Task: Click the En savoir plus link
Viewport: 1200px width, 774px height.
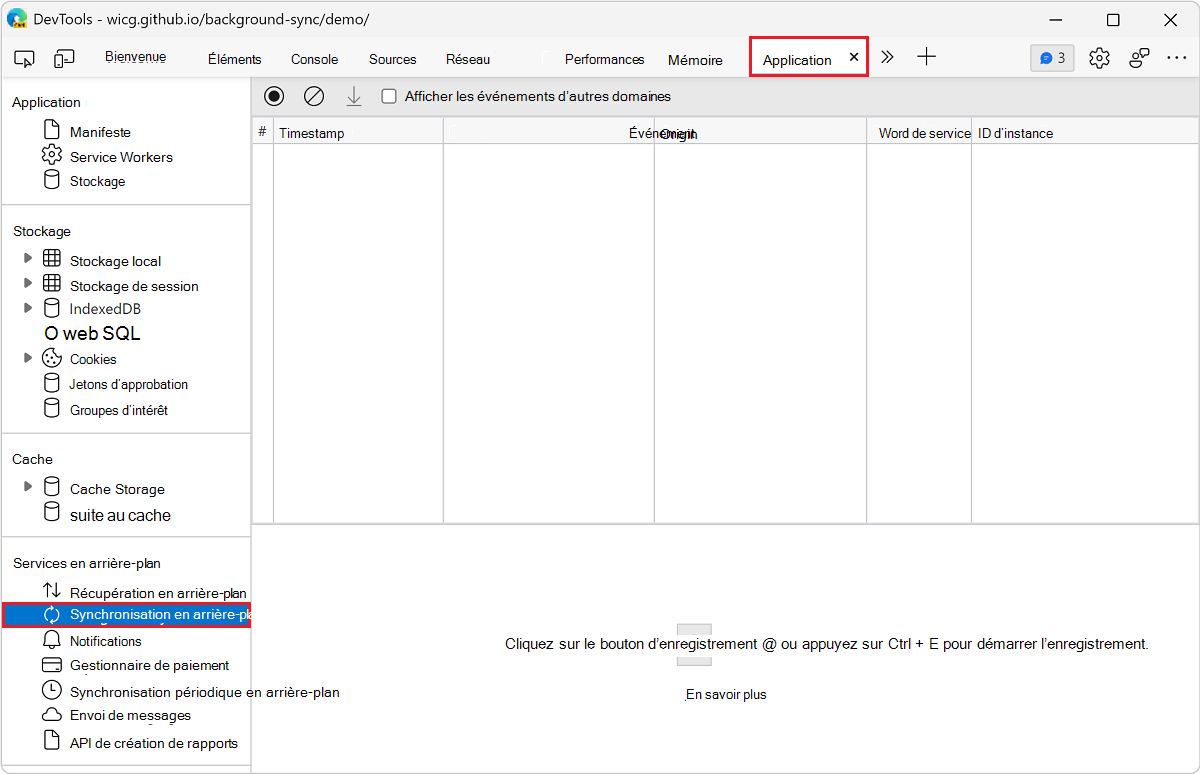Action: [x=724, y=693]
